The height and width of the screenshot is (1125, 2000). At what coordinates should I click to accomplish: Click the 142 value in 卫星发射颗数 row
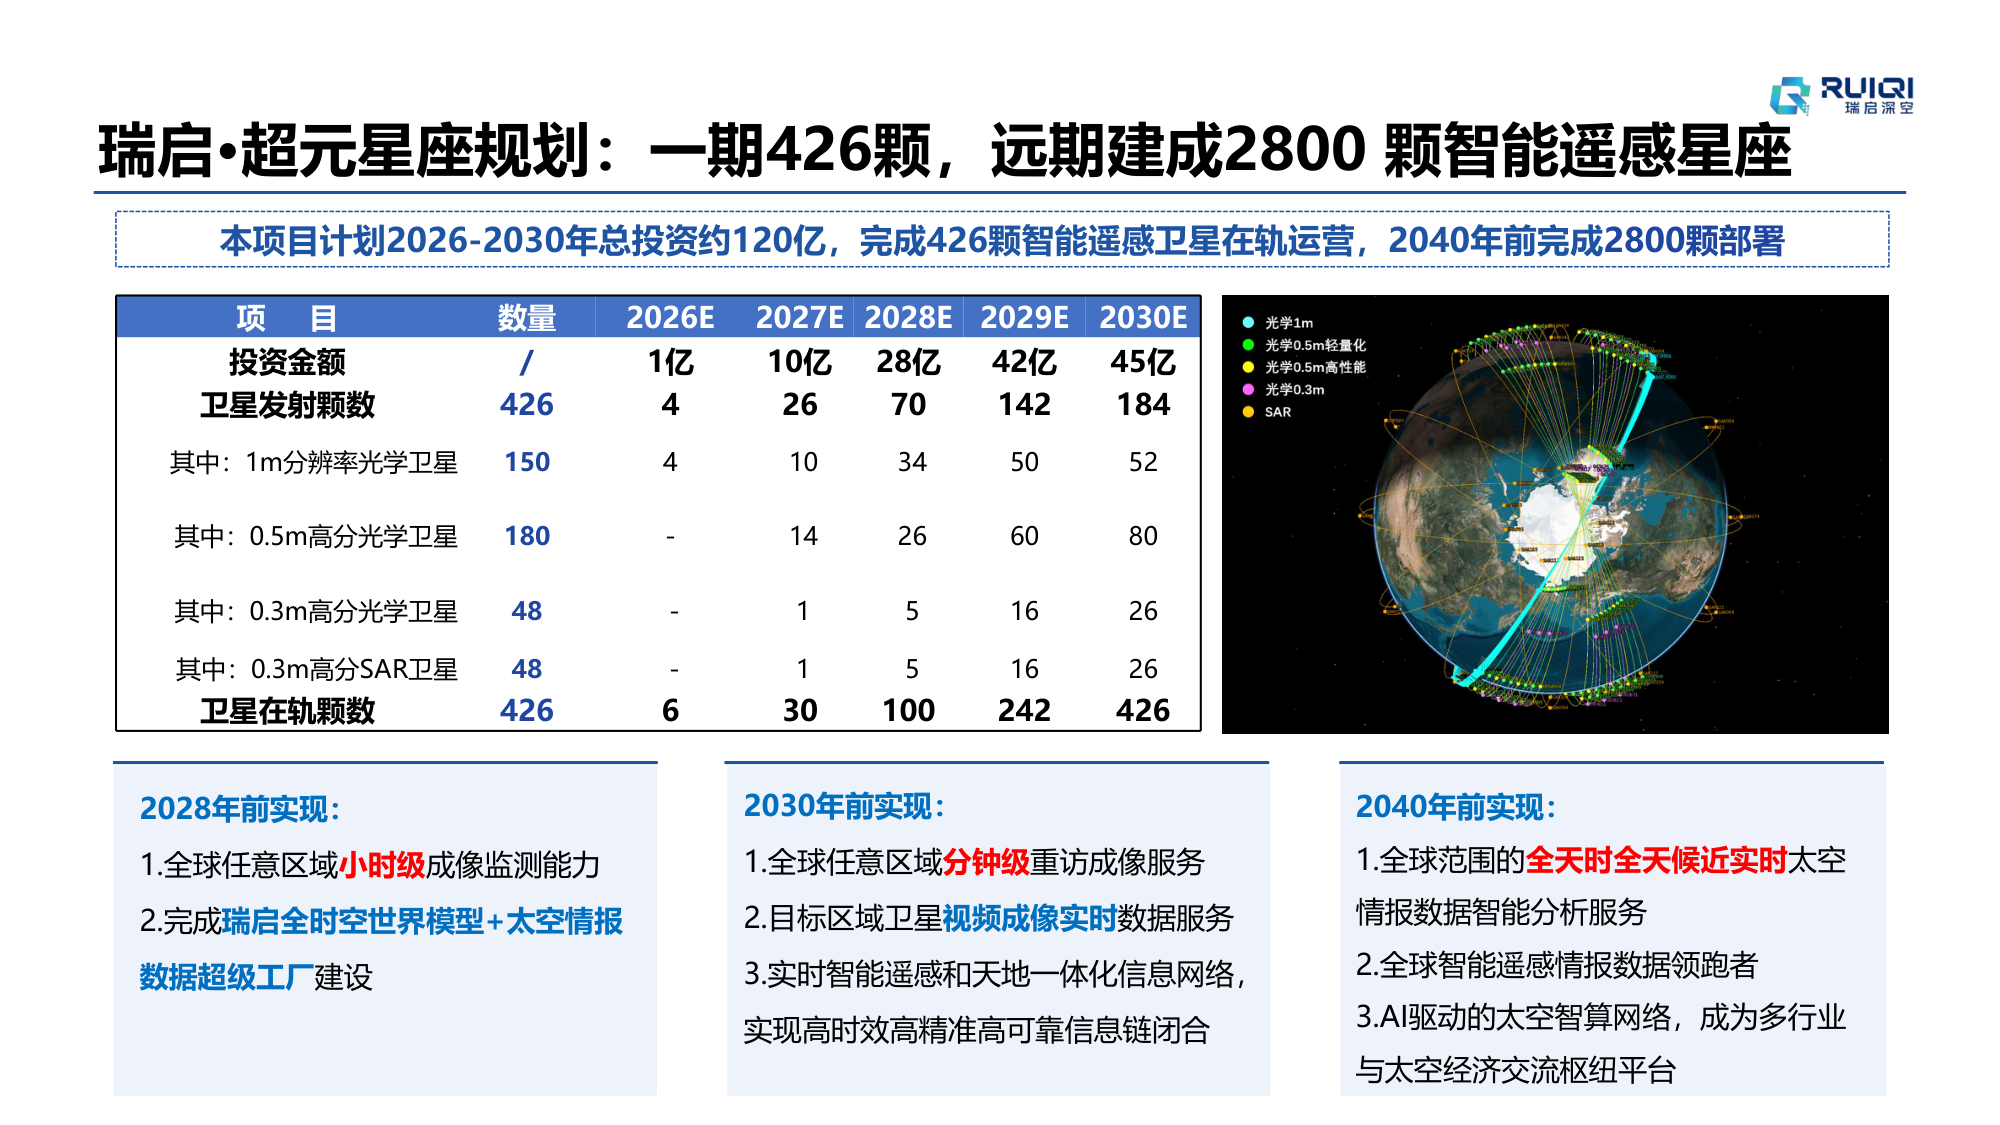pos(1024,405)
